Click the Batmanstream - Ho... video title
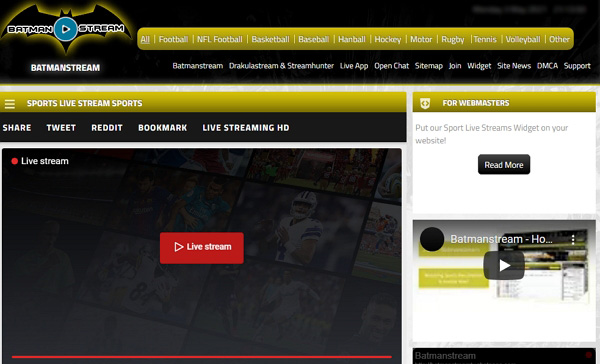600x364 pixels. (x=501, y=239)
